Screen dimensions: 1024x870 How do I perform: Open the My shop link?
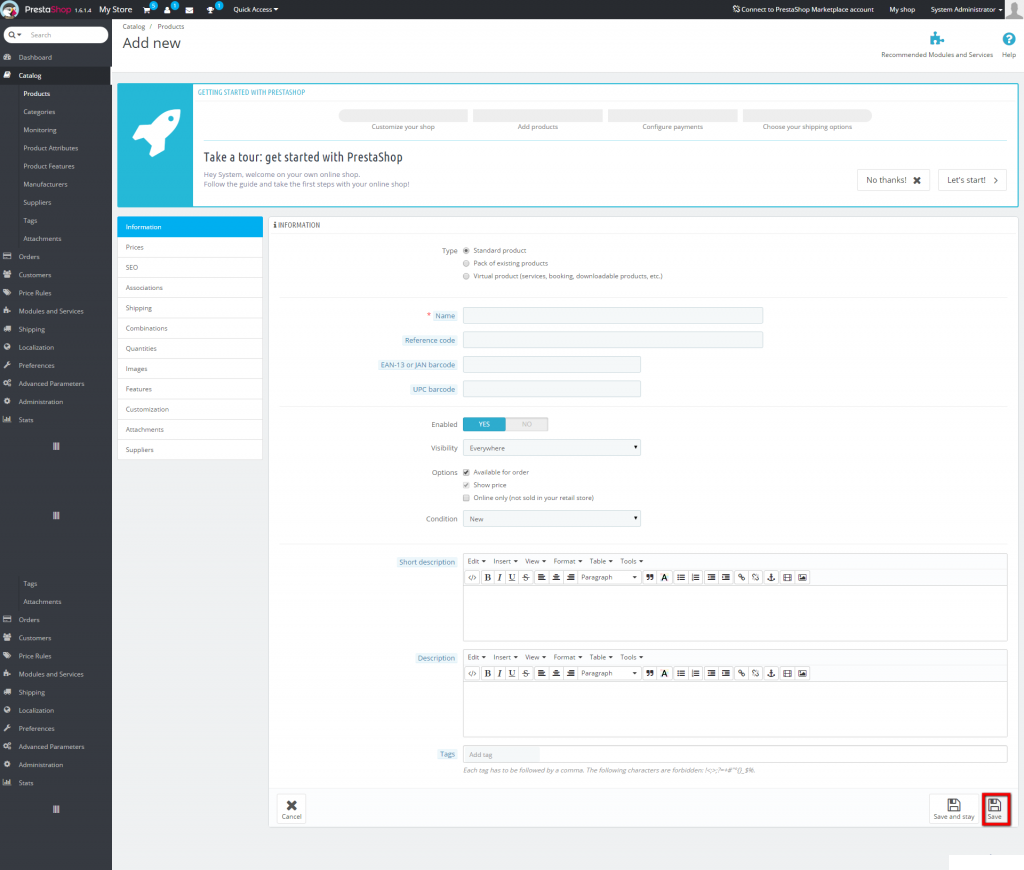(x=902, y=10)
